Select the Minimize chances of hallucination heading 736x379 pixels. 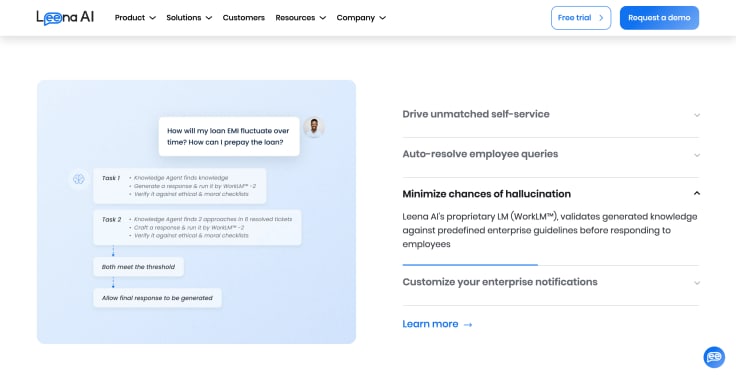(x=487, y=194)
